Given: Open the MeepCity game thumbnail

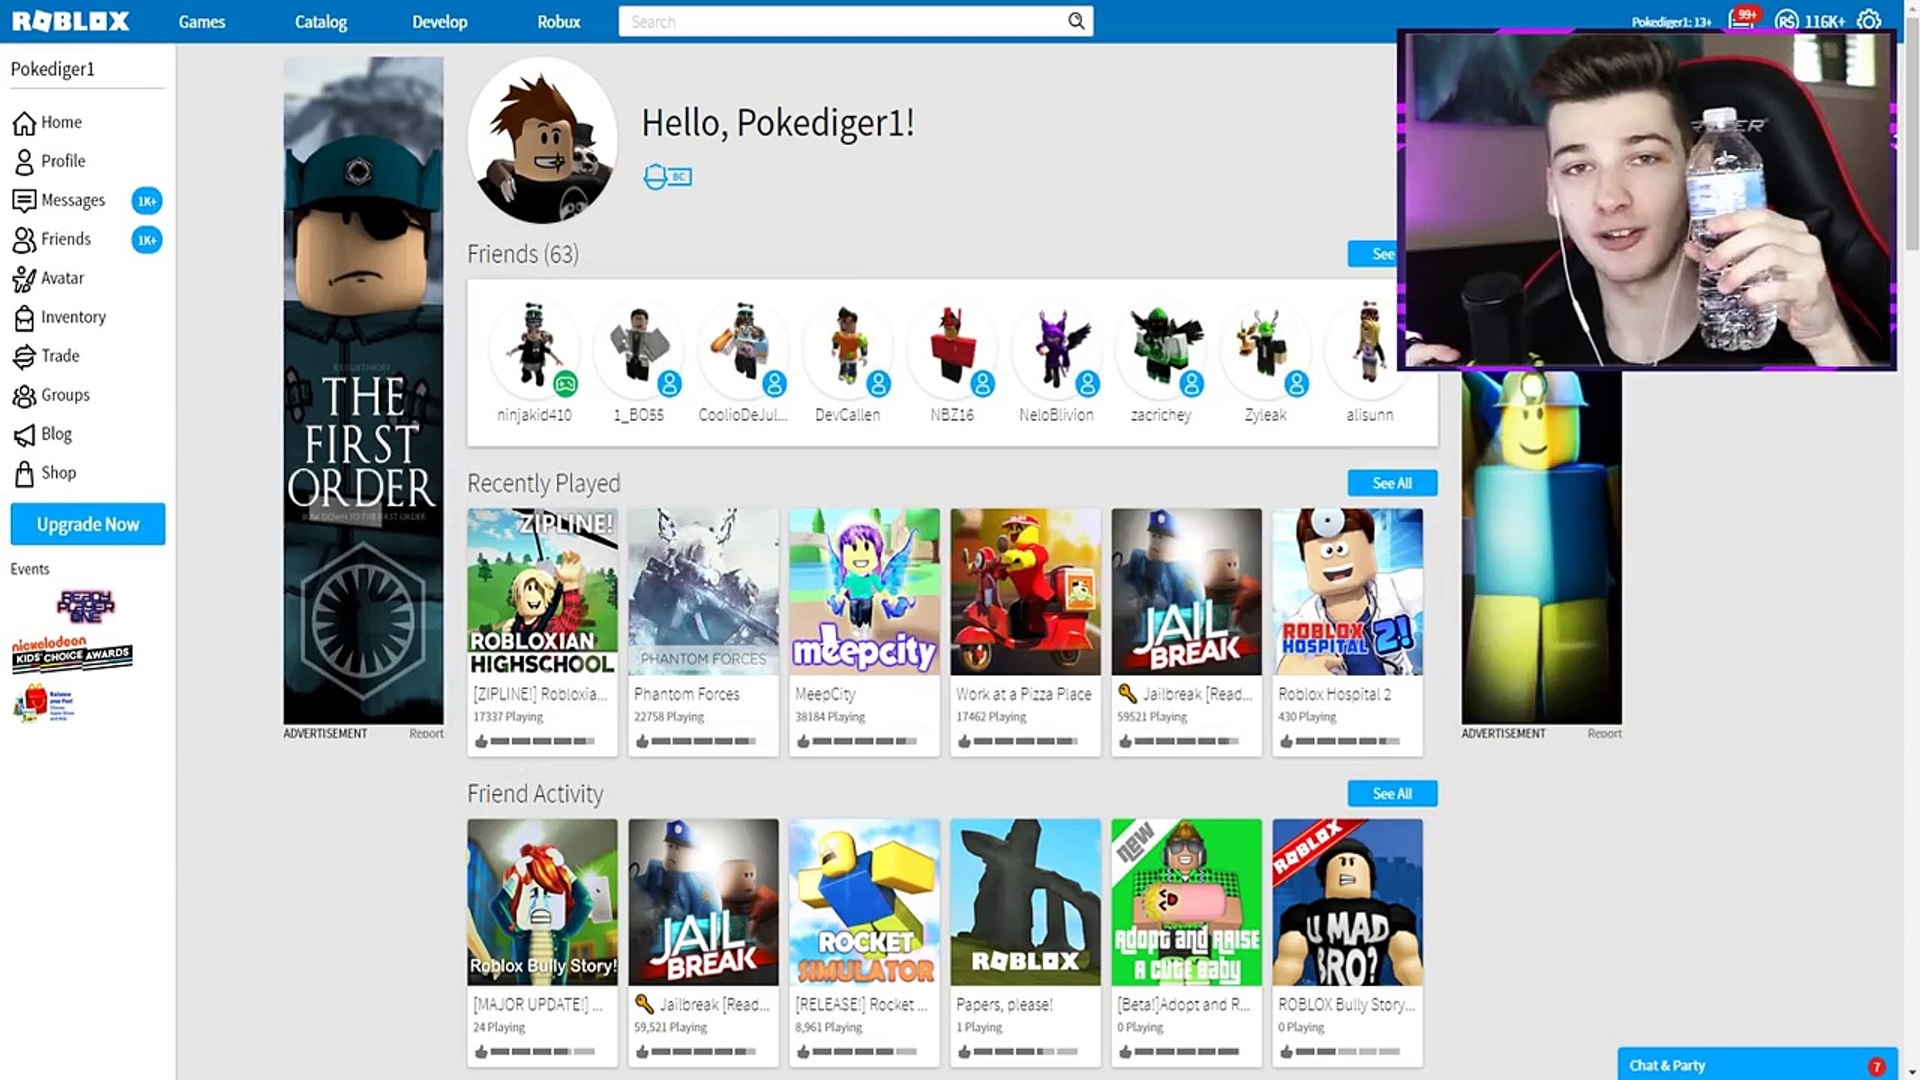Looking at the screenshot, I should pyautogui.click(x=864, y=592).
